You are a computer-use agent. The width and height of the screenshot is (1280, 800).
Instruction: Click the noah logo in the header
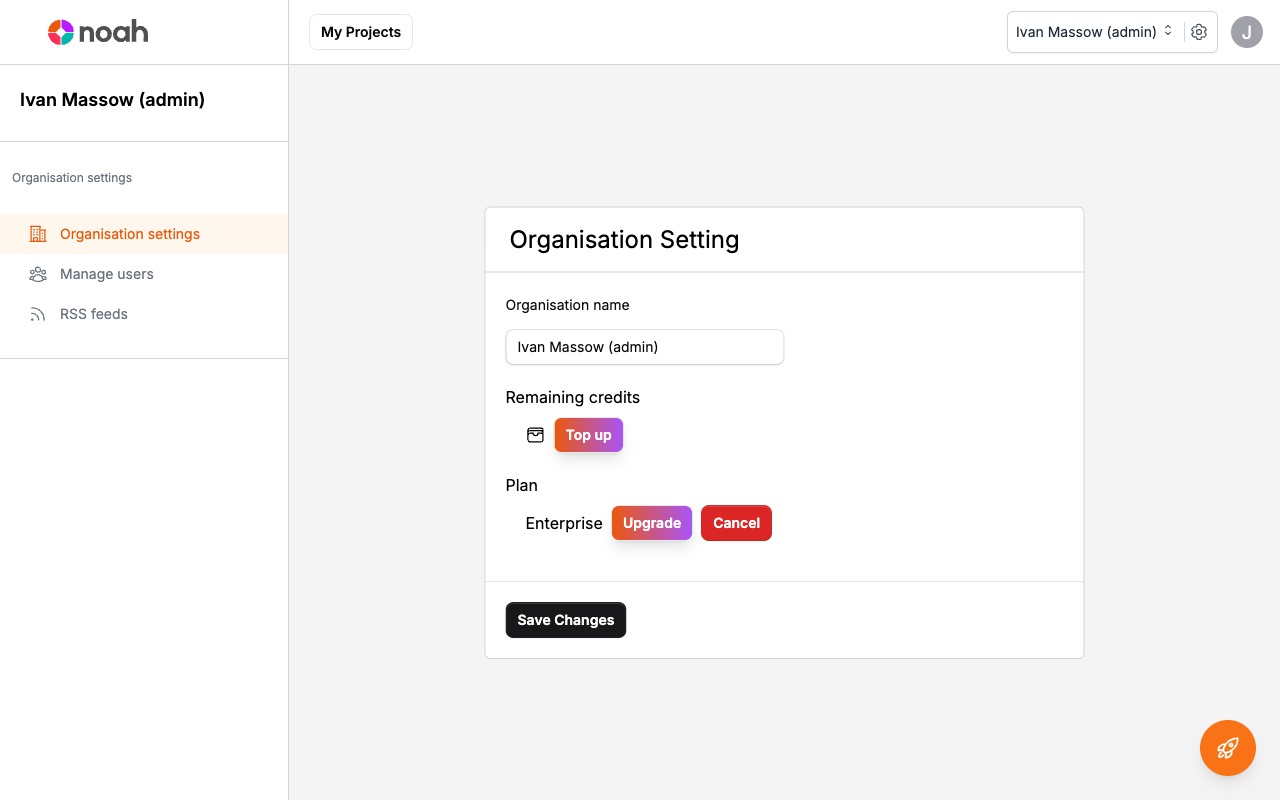coord(97,31)
